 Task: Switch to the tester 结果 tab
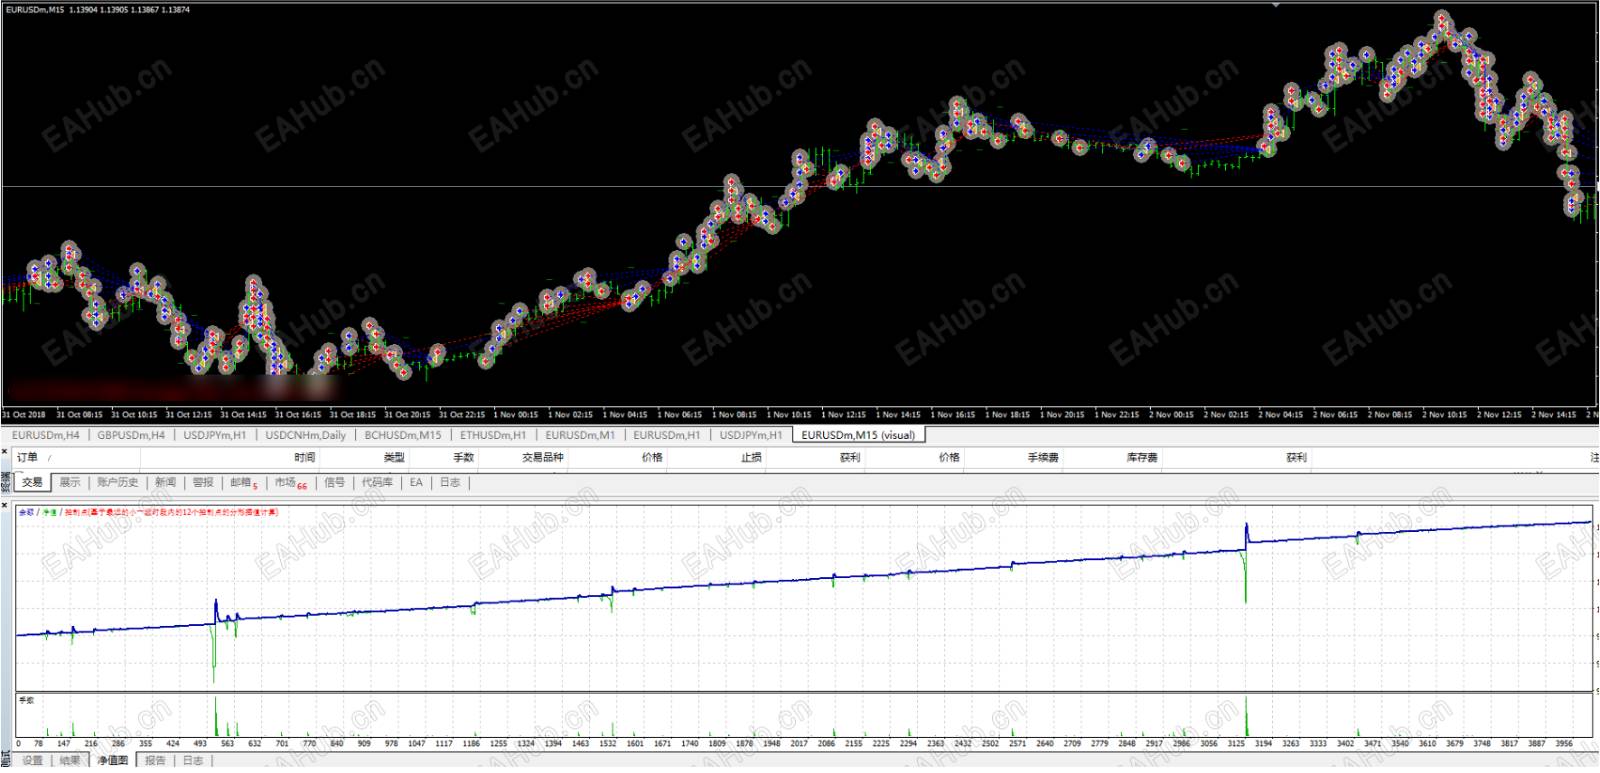pyautogui.click(x=69, y=761)
